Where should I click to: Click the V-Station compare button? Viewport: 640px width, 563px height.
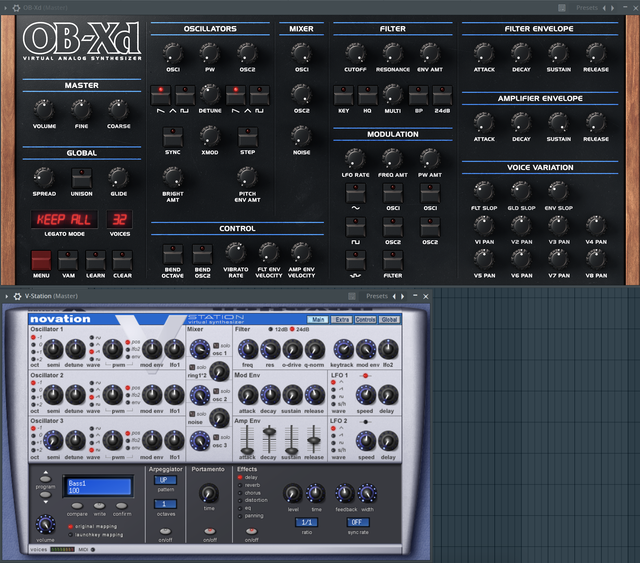77,506
